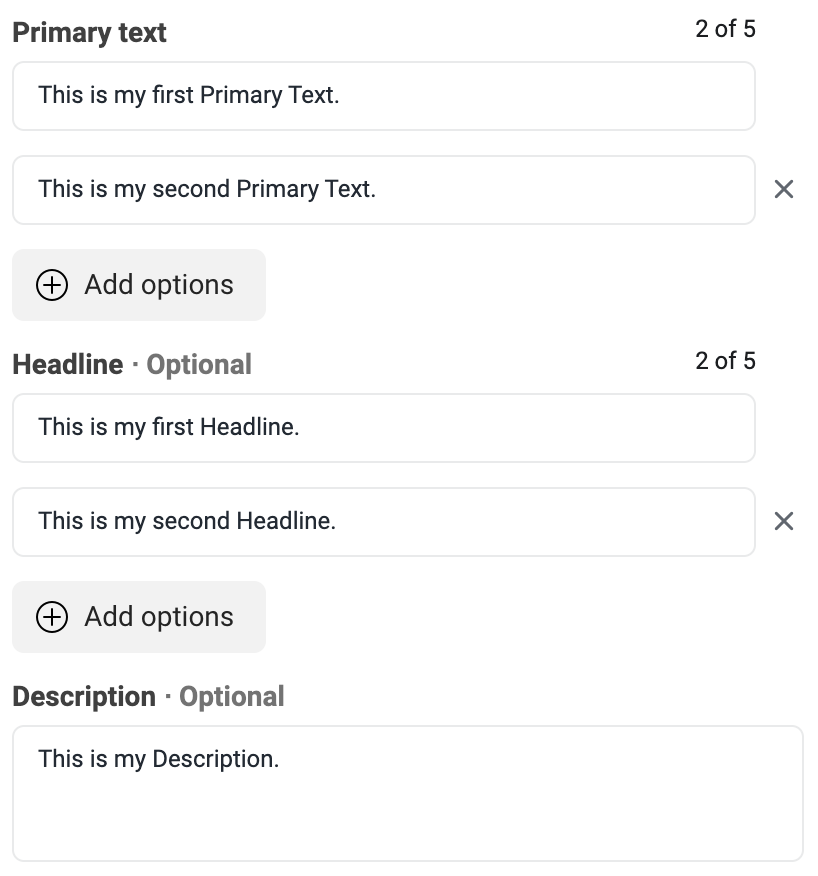Remove the second Primary Text option
The width and height of the screenshot is (818, 876).
click(x=783, y=189)
